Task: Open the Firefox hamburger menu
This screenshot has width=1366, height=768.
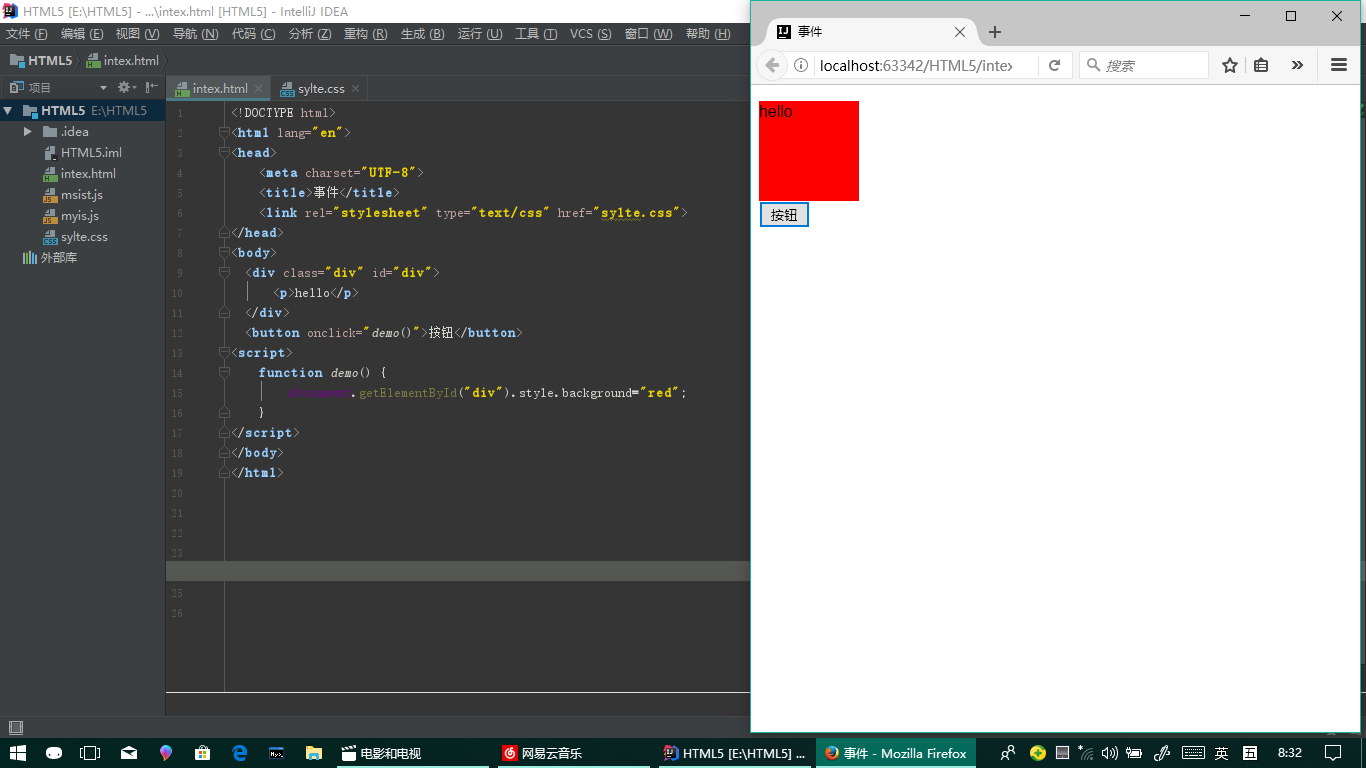Action: pyautogui.click(x=1339, y=65)
